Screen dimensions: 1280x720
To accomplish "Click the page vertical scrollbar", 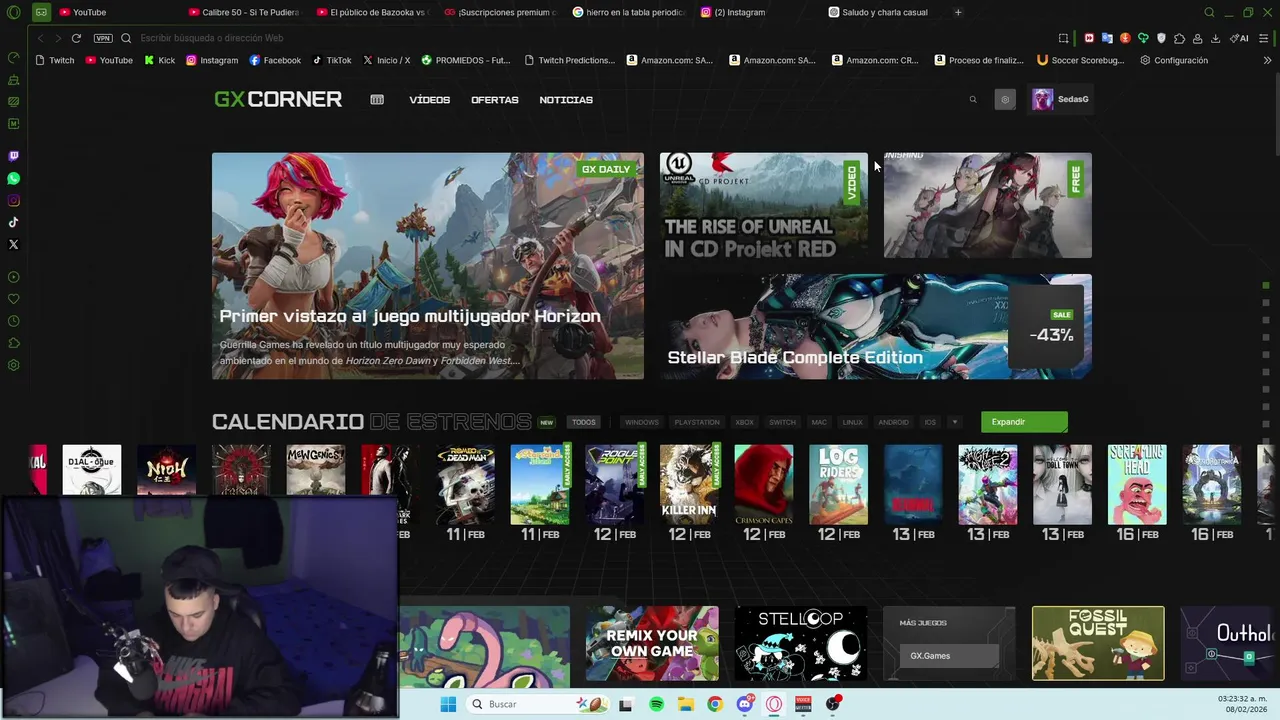I will 1276,115.
